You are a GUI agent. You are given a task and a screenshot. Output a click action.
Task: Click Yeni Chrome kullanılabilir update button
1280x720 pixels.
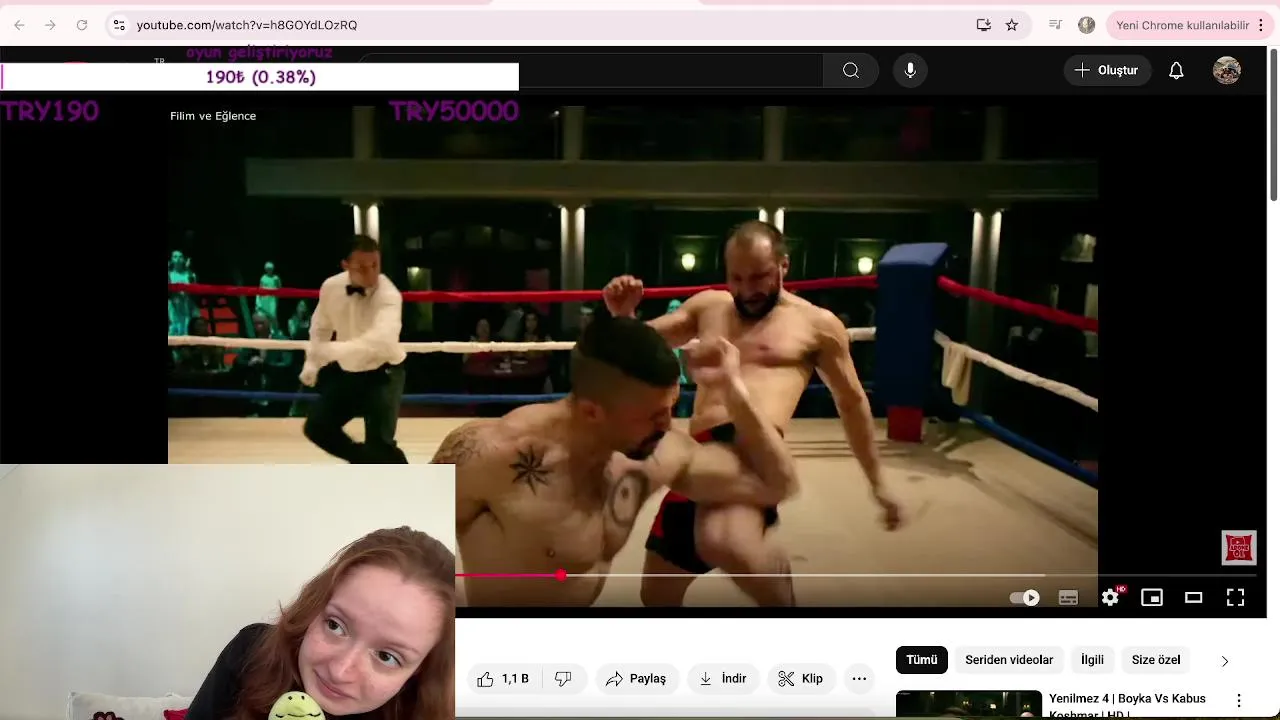[x=1182, y=25]
